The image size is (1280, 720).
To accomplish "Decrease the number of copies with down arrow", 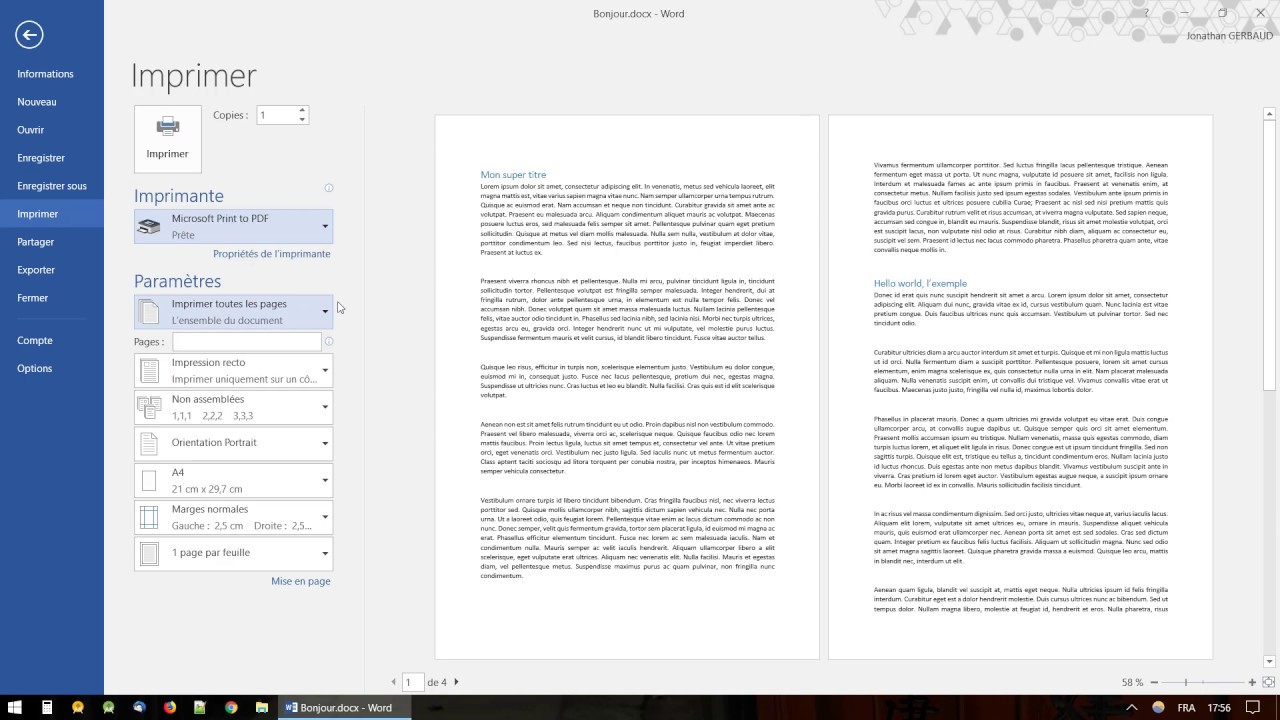I will point(302,120).
